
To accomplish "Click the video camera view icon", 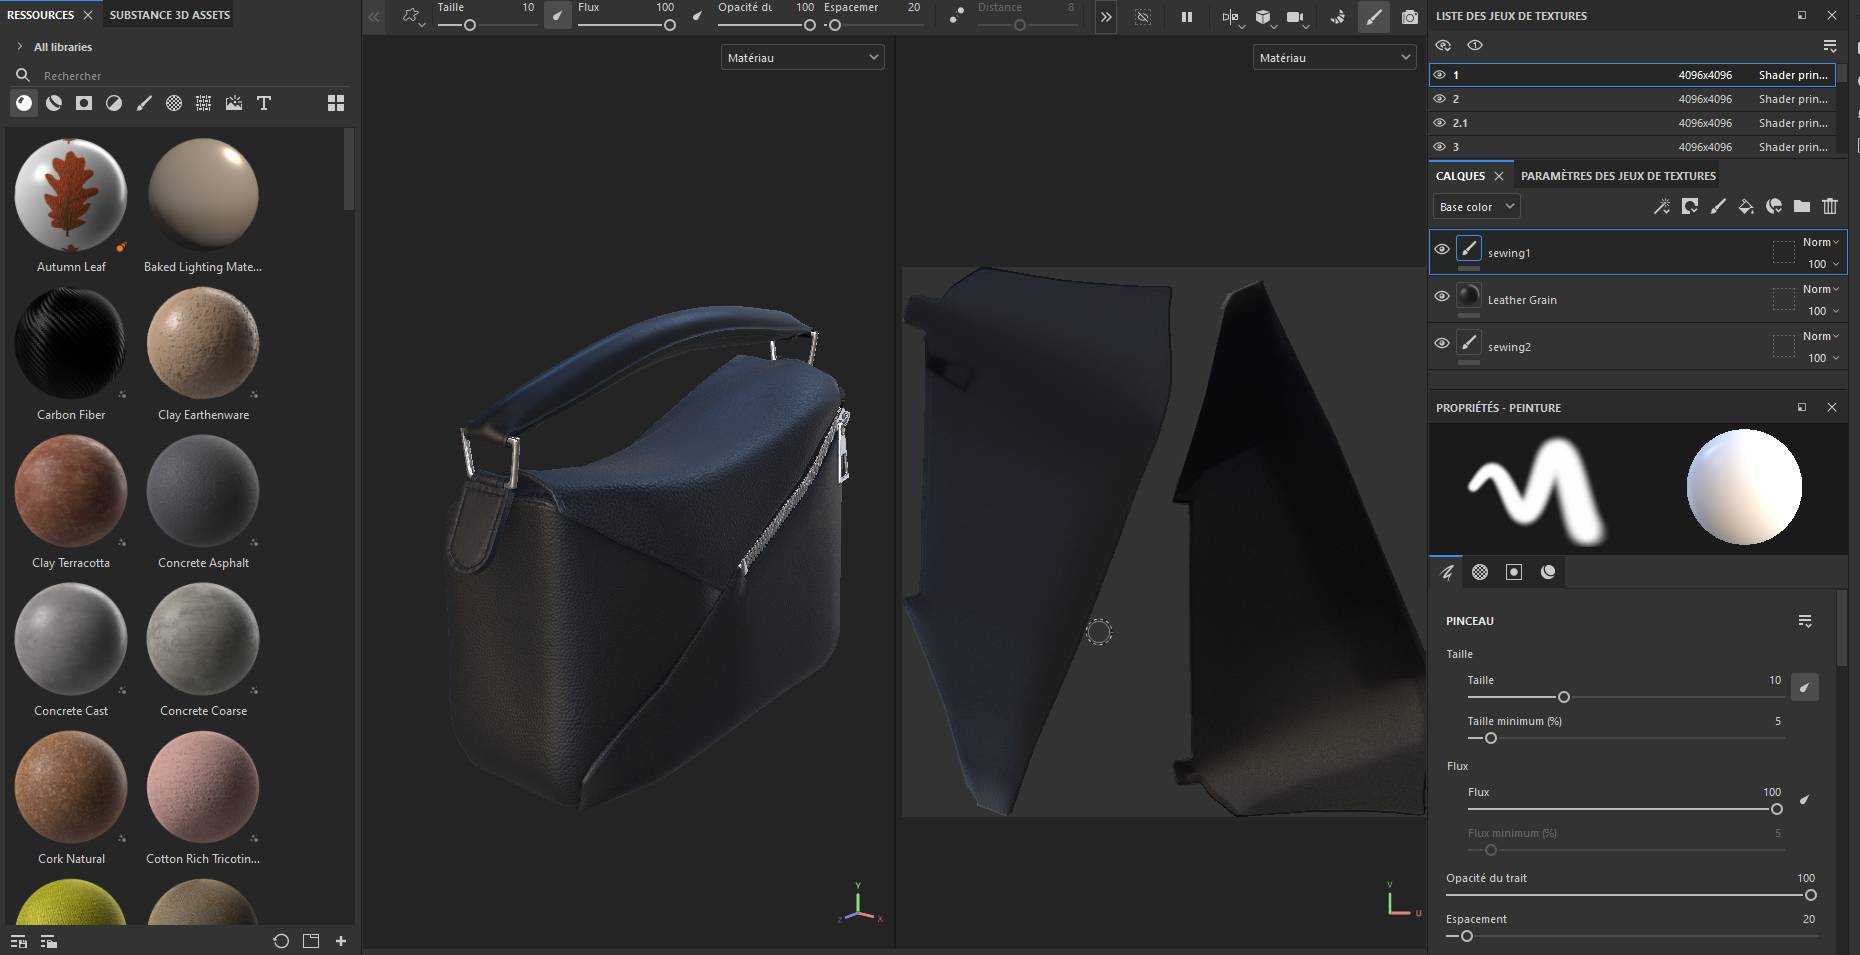I will [1295, 17].
